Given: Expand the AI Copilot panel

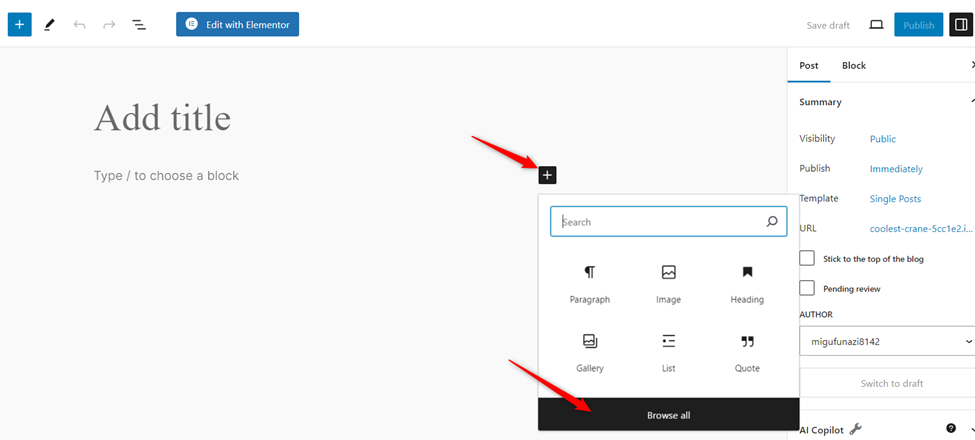Looking at the screenshot, I should [x=971, y=428].
